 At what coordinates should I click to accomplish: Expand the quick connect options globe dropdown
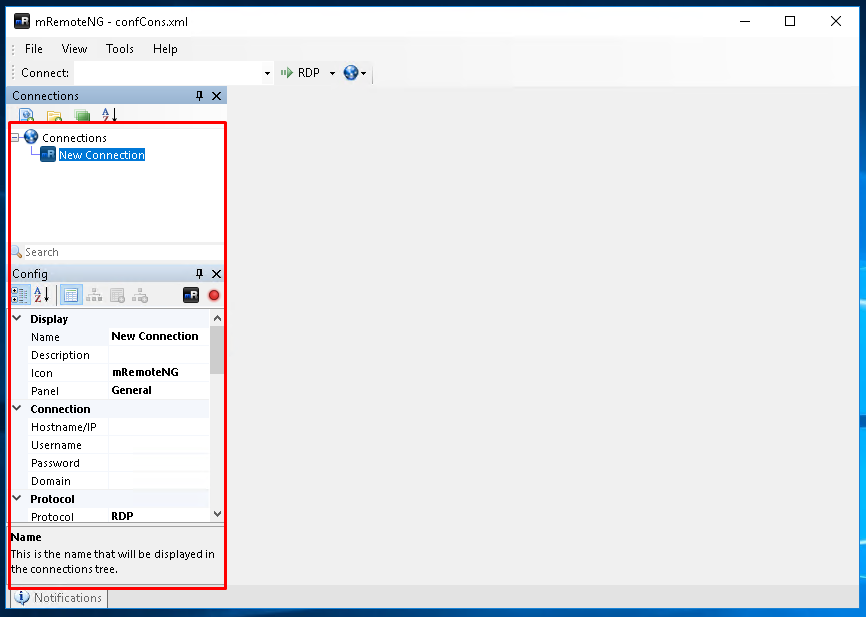365,72
